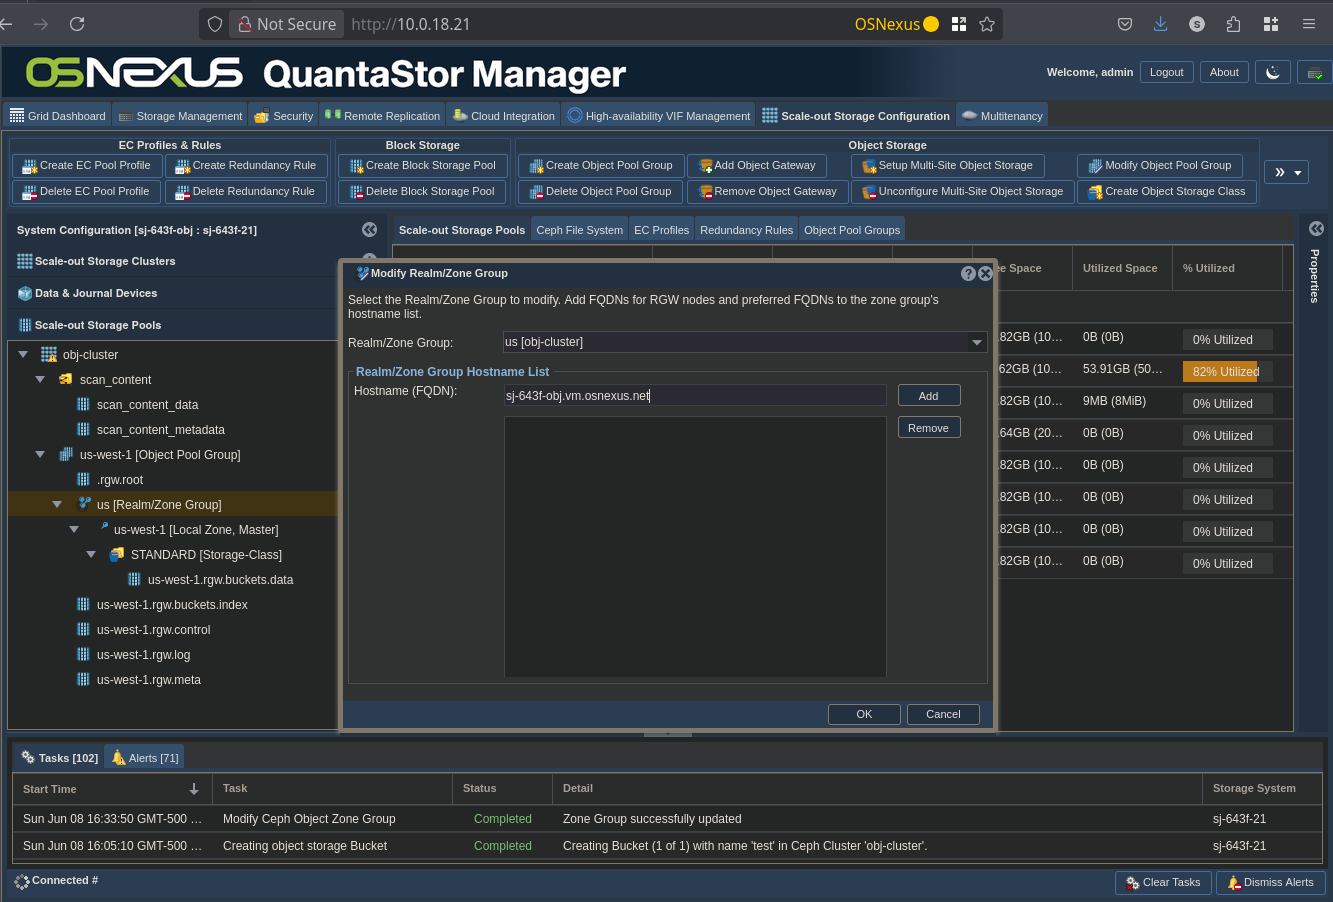Open the toolbar overflow menu
The image size is (1333, 902).
[x=1286, y=173]
